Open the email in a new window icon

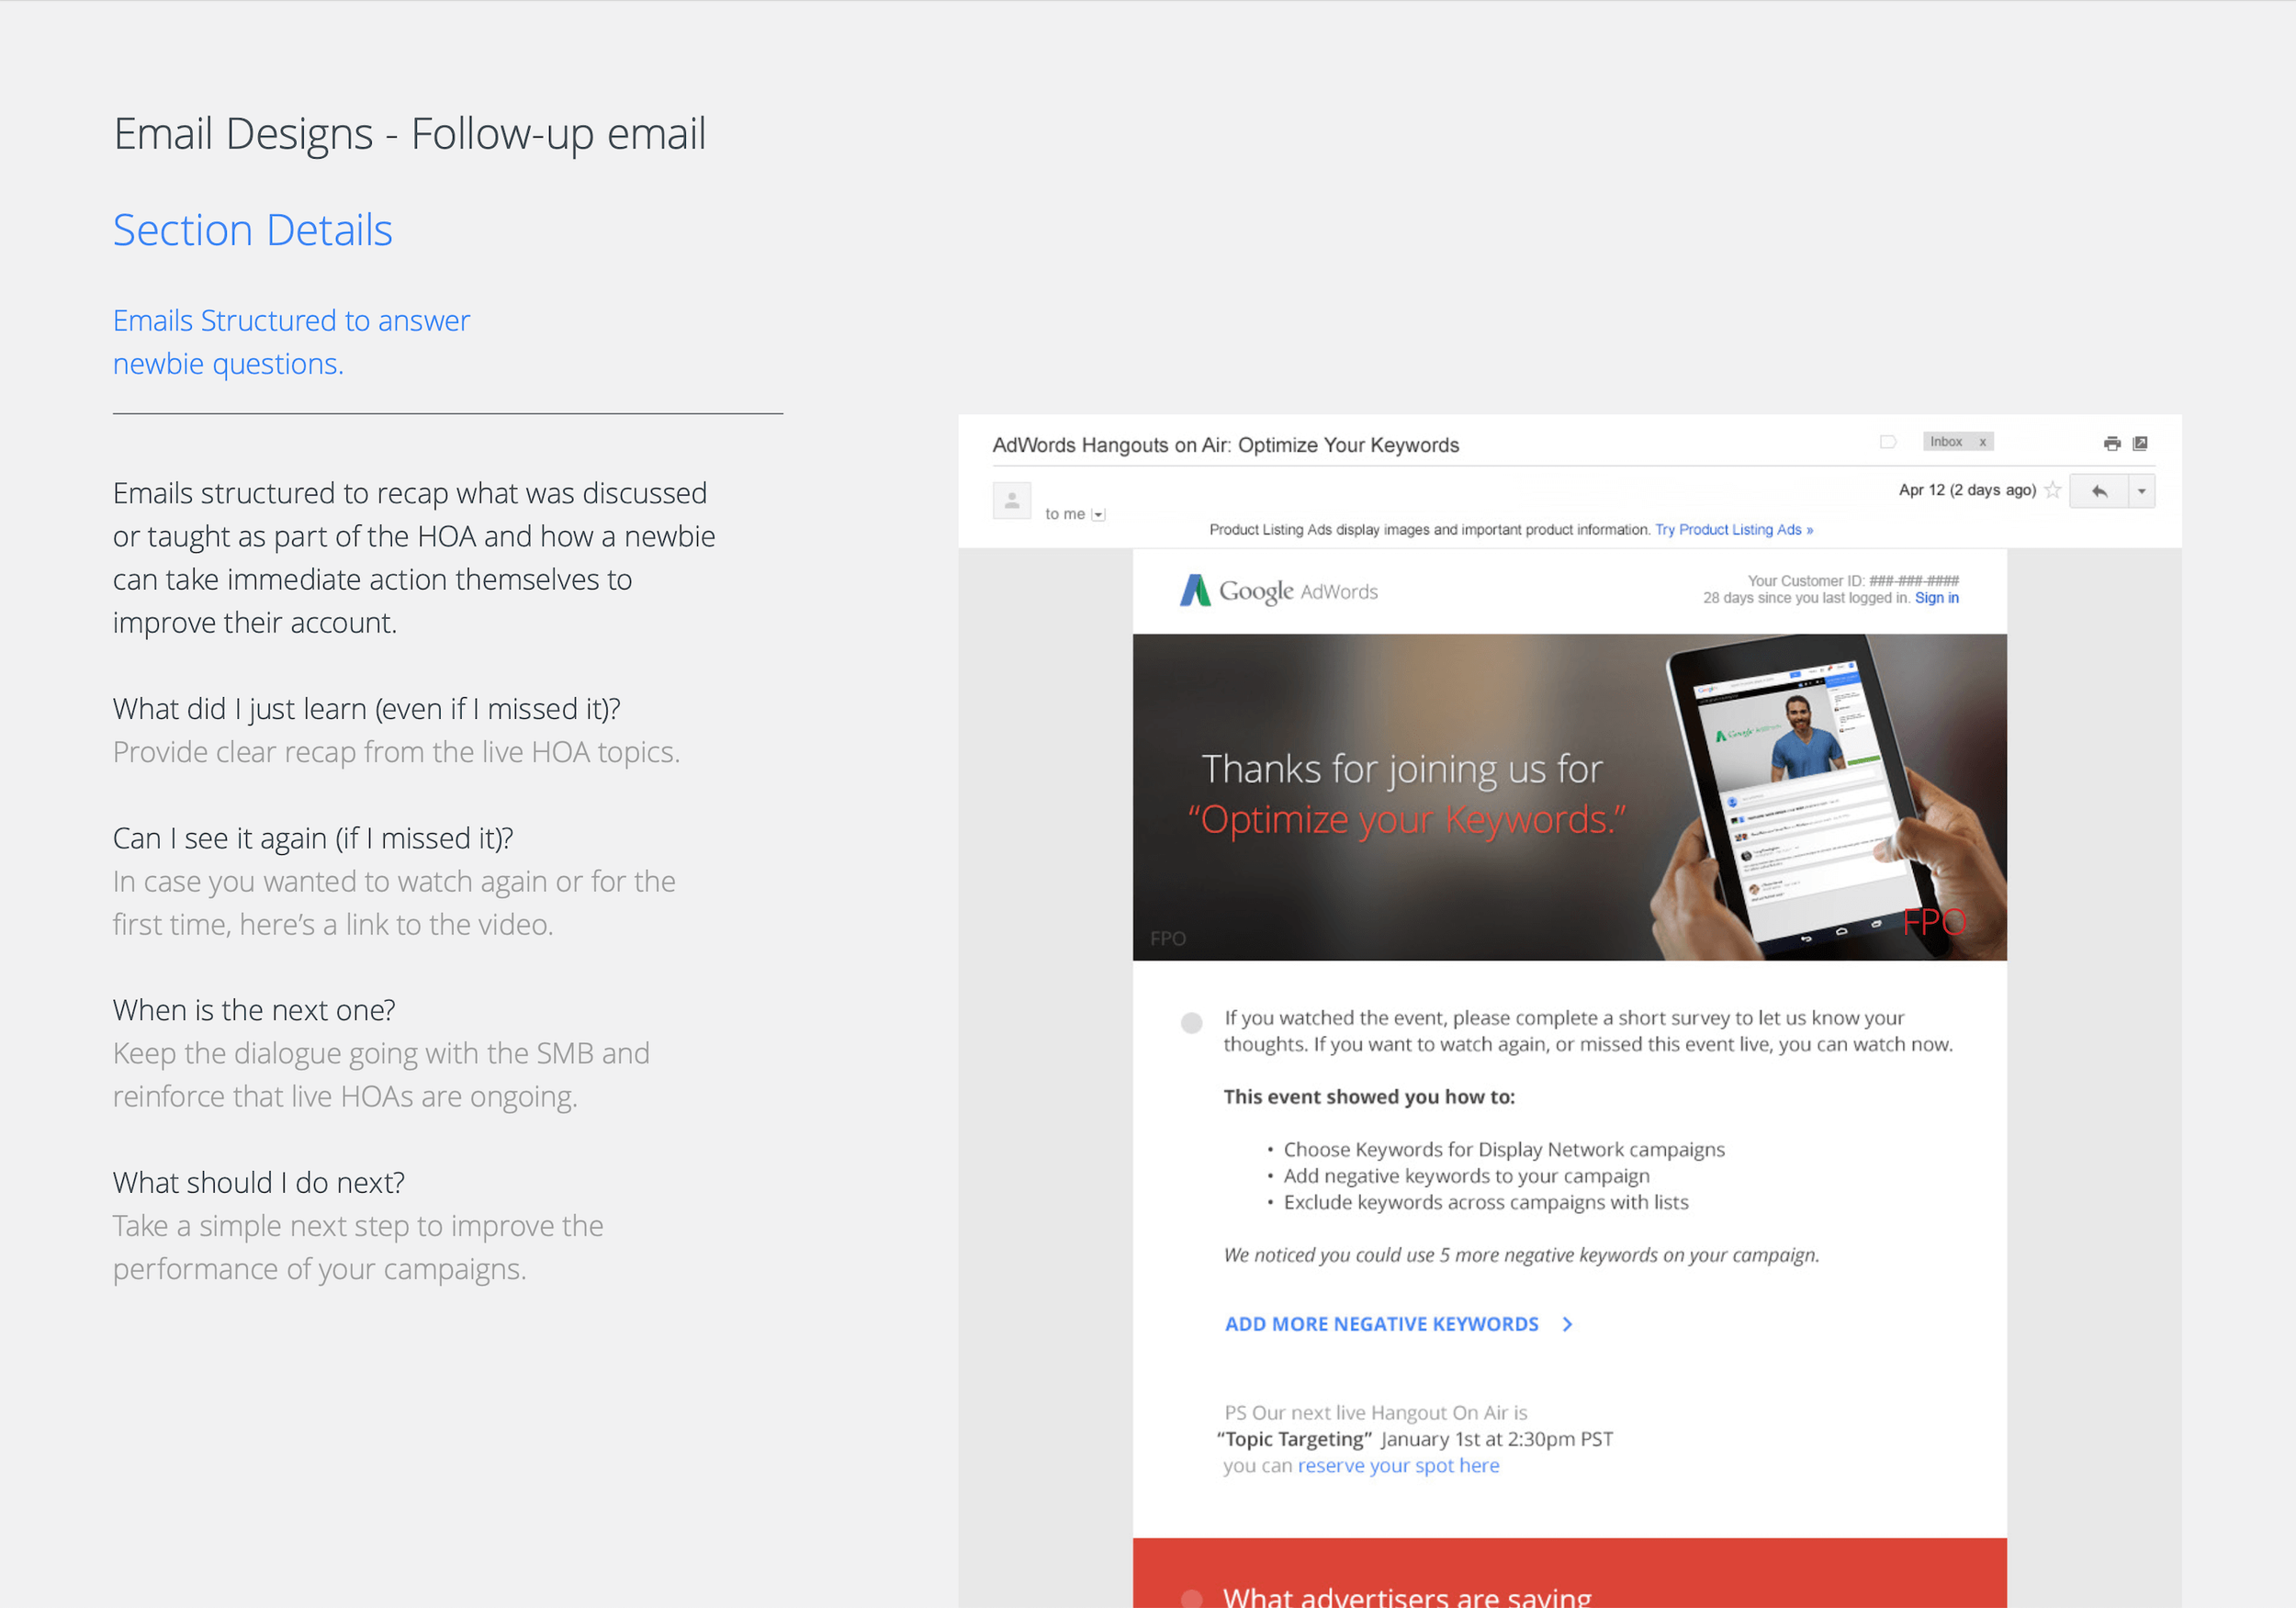coord(2140,443)
